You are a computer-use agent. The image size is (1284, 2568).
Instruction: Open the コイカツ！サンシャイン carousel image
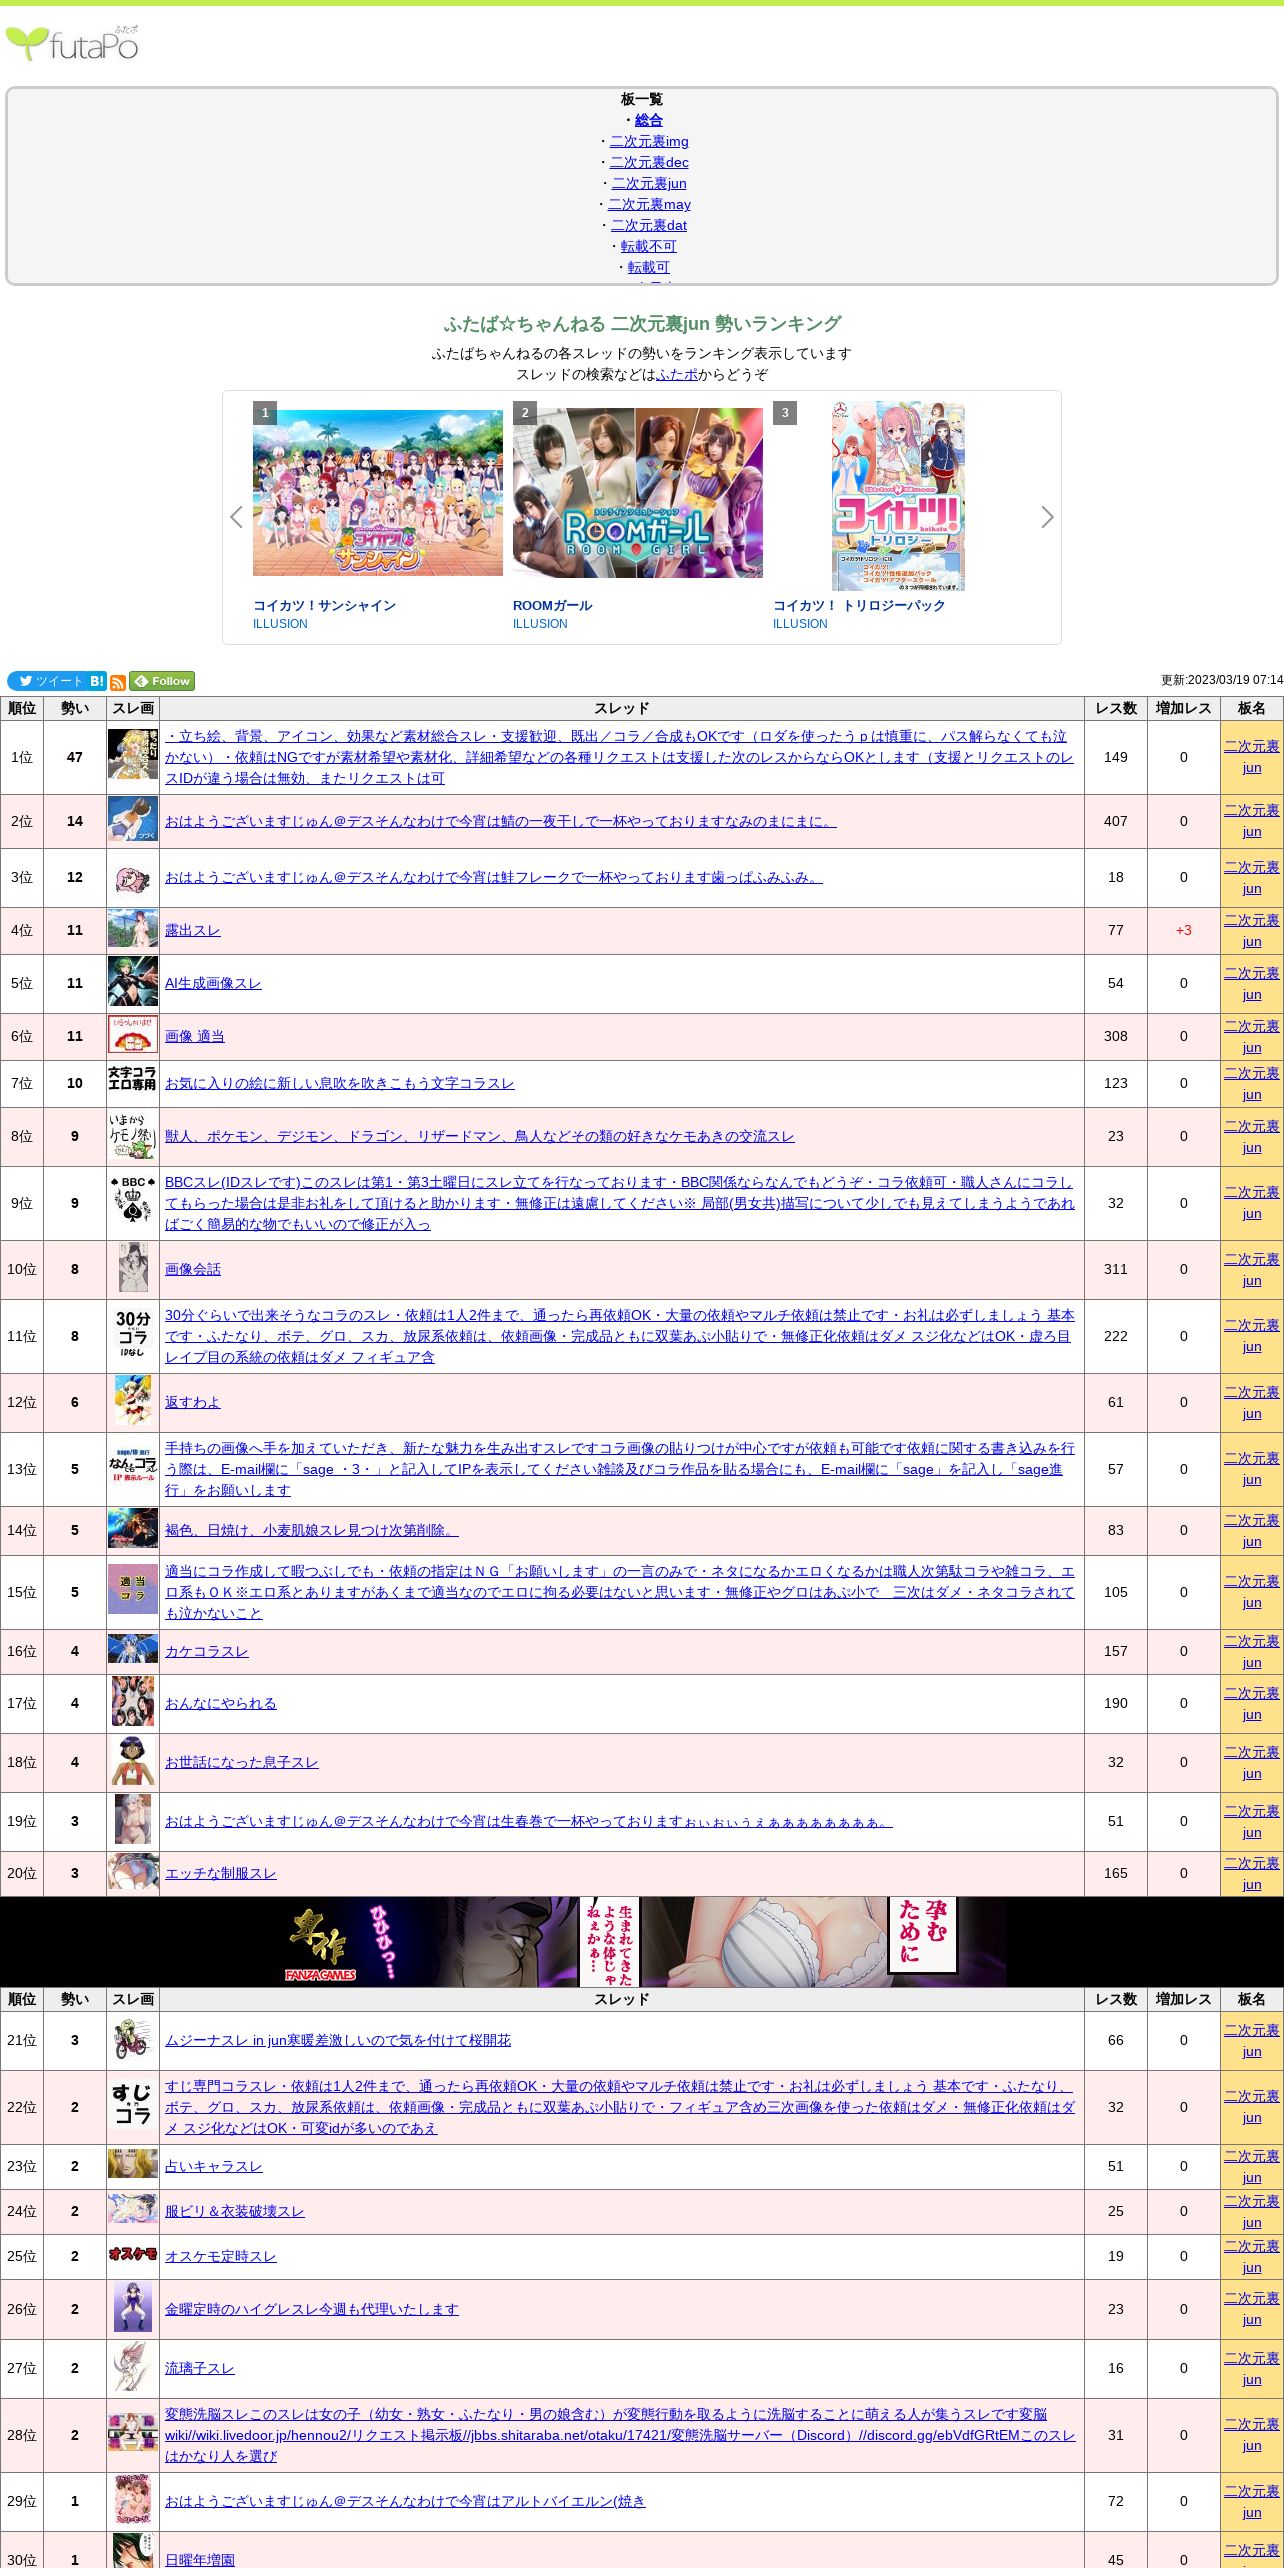378,492
